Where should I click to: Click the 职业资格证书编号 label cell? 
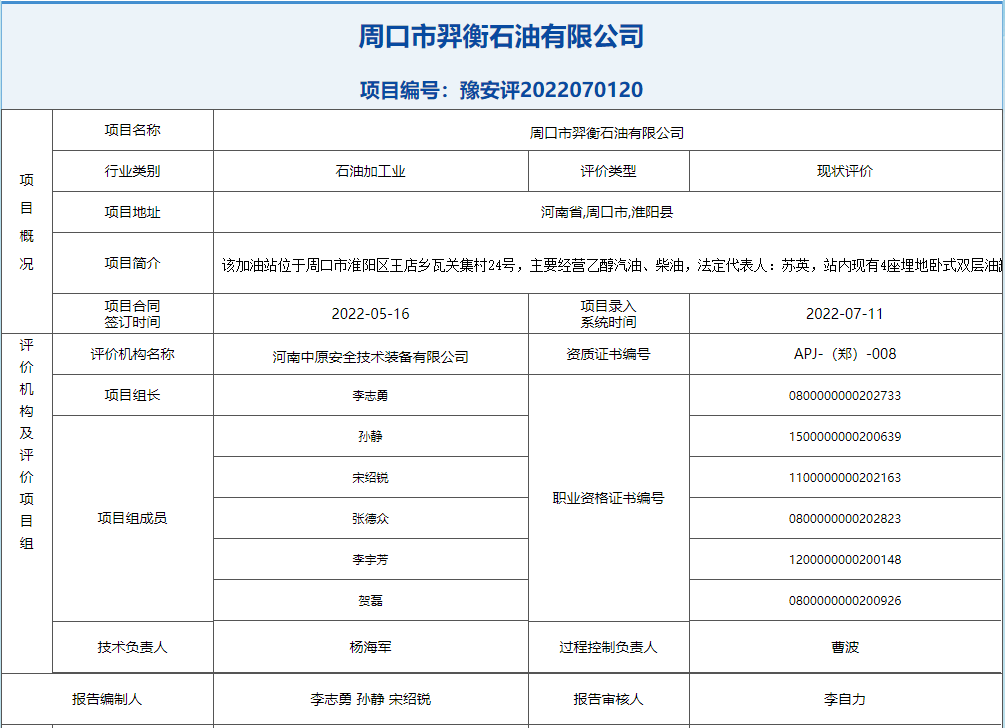pyautogui.click(x=608, y=498)
